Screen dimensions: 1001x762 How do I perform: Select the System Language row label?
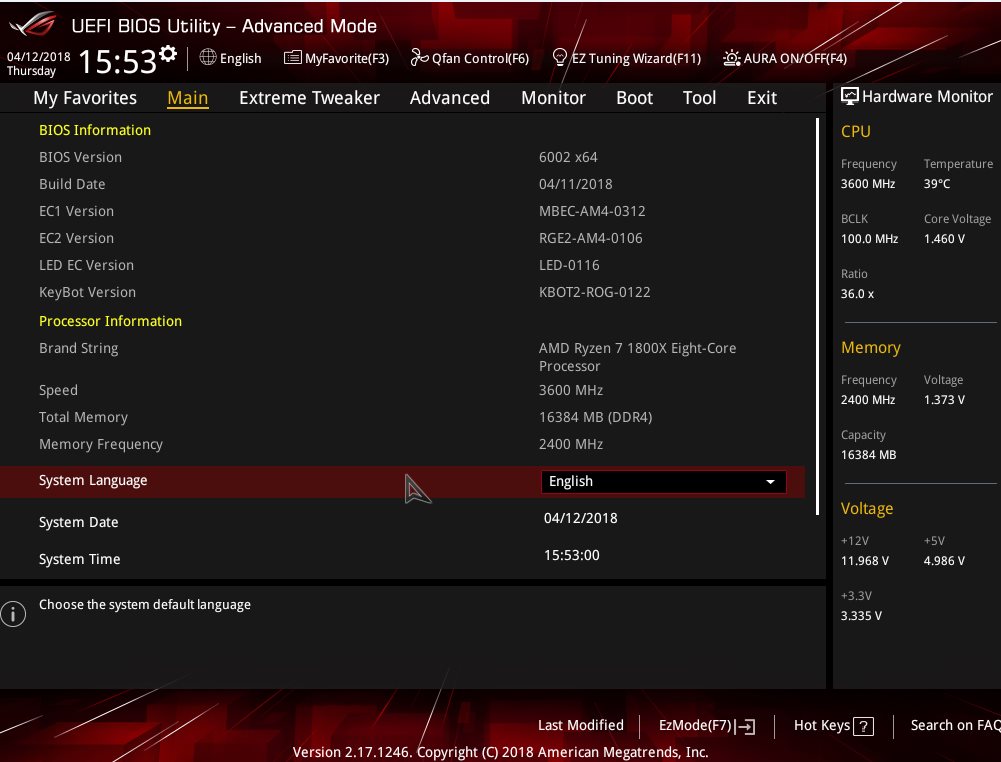(93, 481)
